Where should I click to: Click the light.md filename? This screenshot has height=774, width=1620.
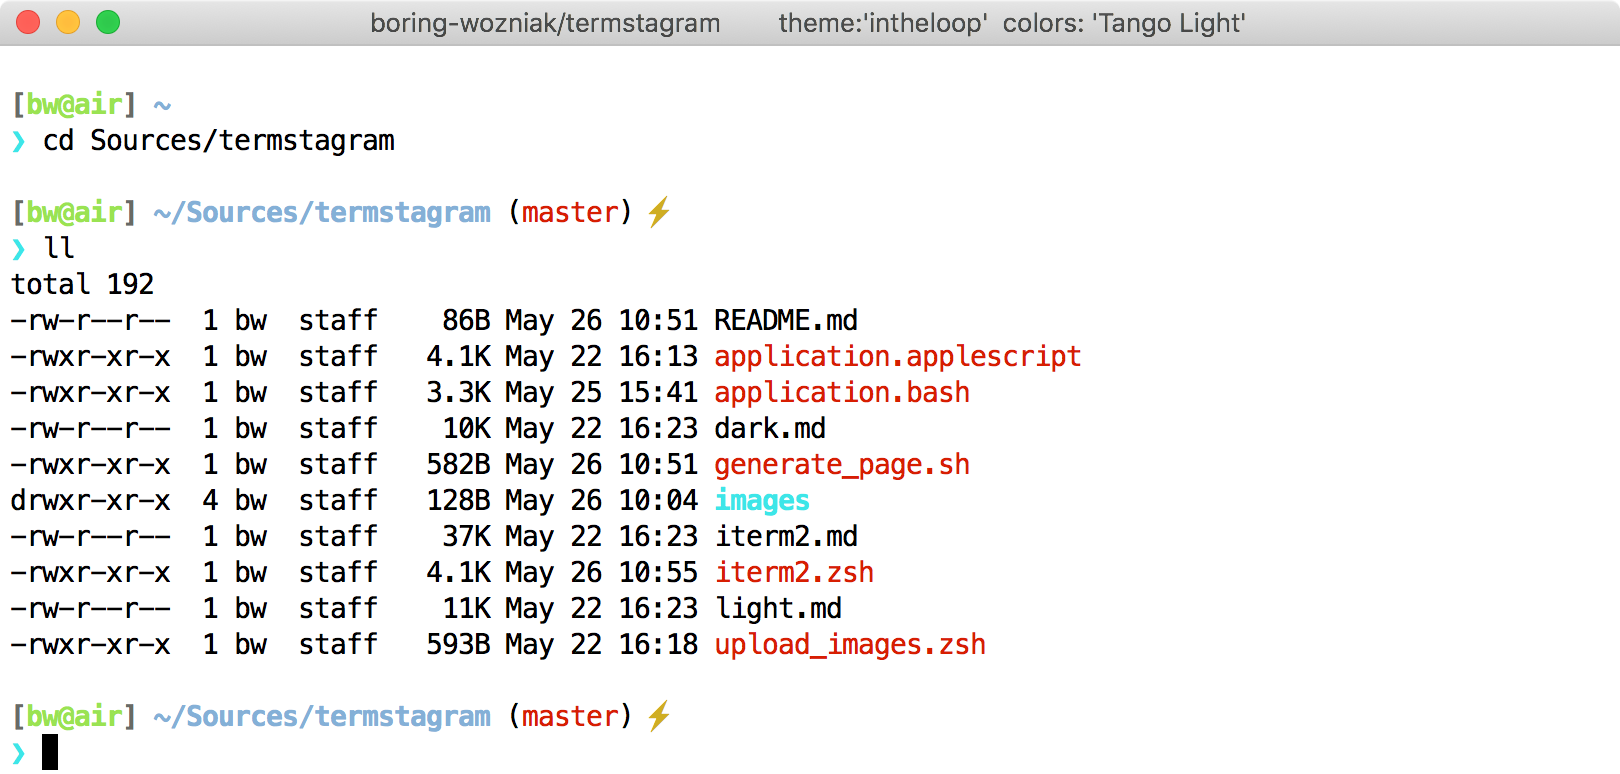pyautogui.click(x=778, y=608)
